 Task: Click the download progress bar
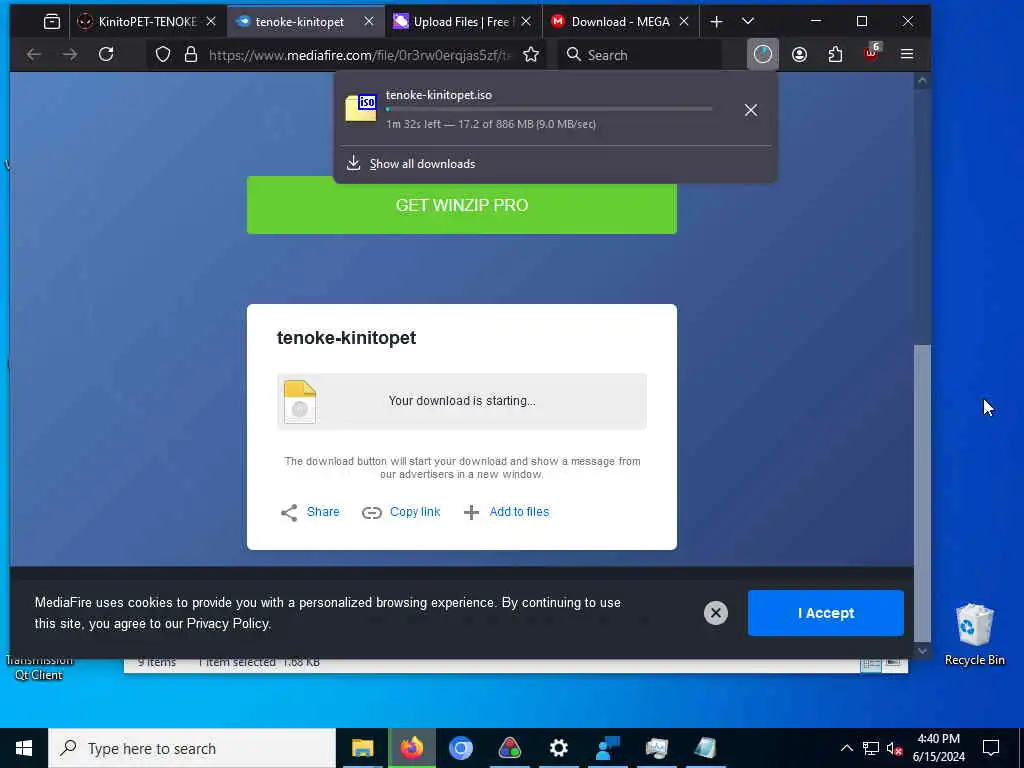pyautogui.click(x=549, y=109)
